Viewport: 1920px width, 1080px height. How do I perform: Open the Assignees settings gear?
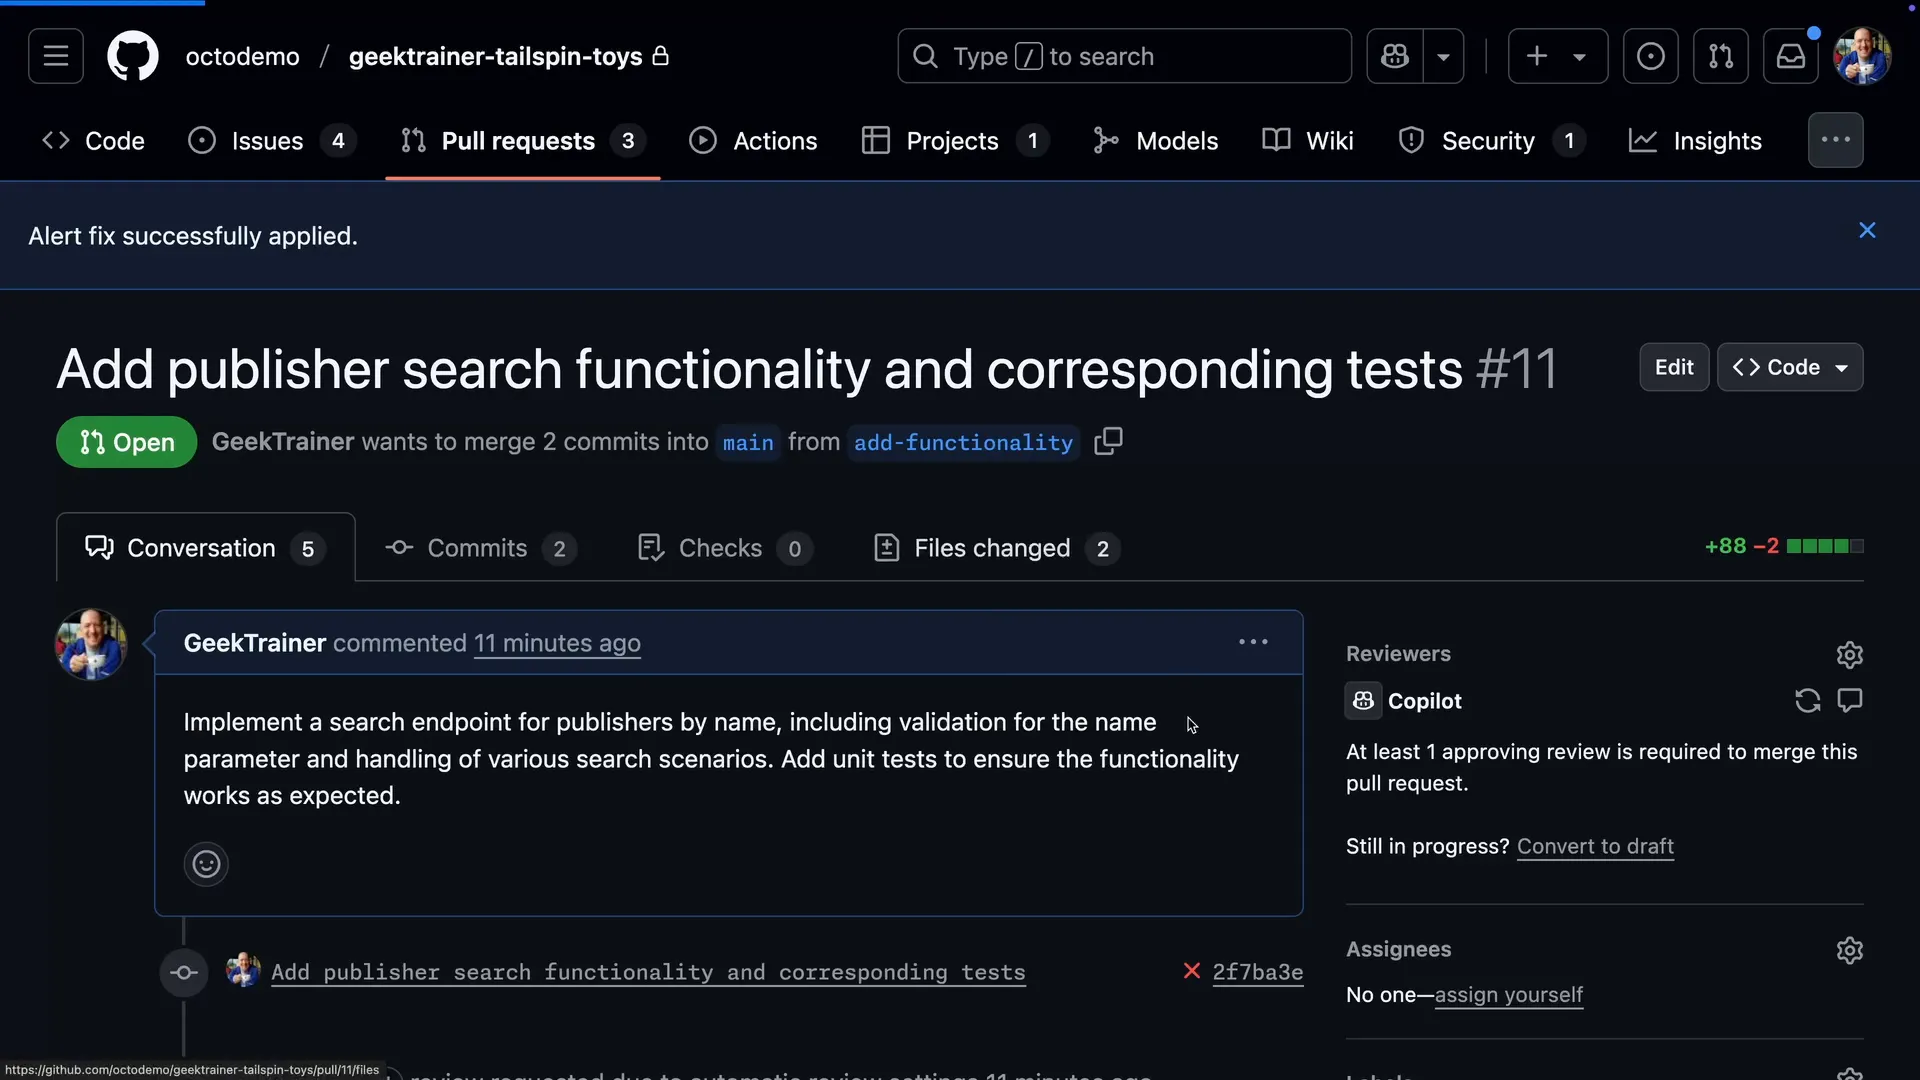[1850, 950]
